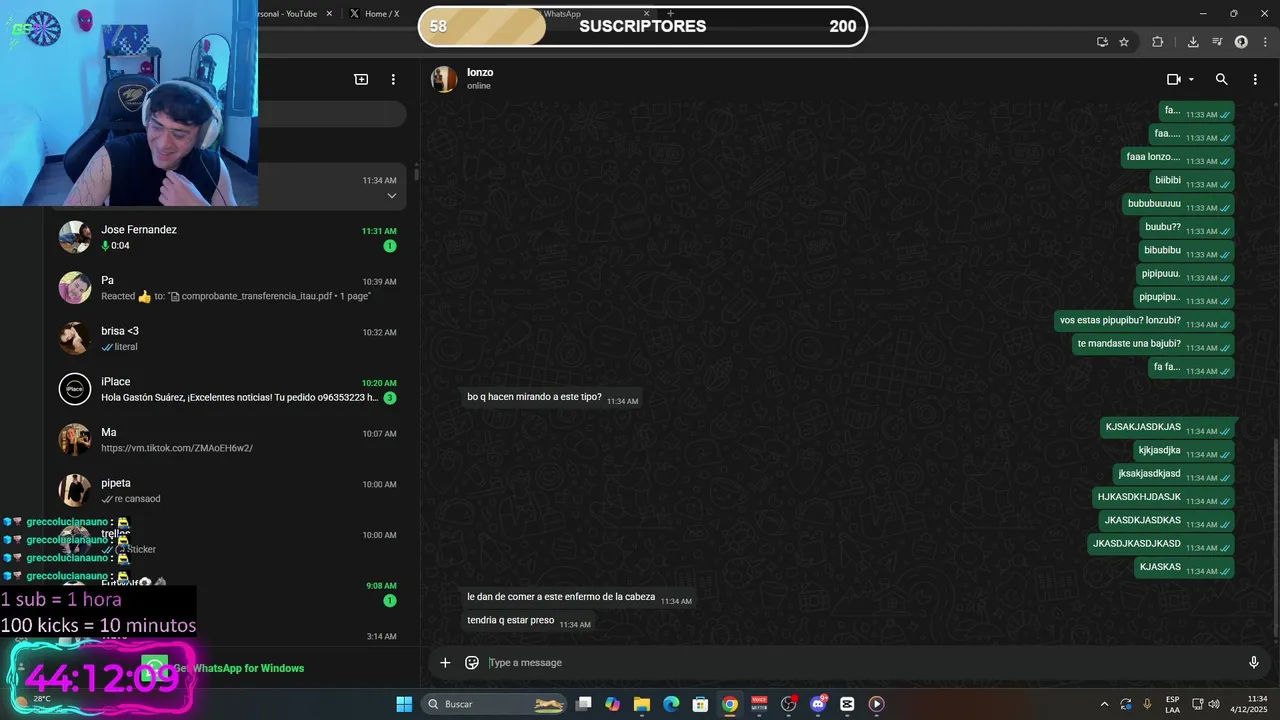1280x720 pixels.
Task: Open the Chrome extensions puzzle icon
Action: [x=1158, y=42]
